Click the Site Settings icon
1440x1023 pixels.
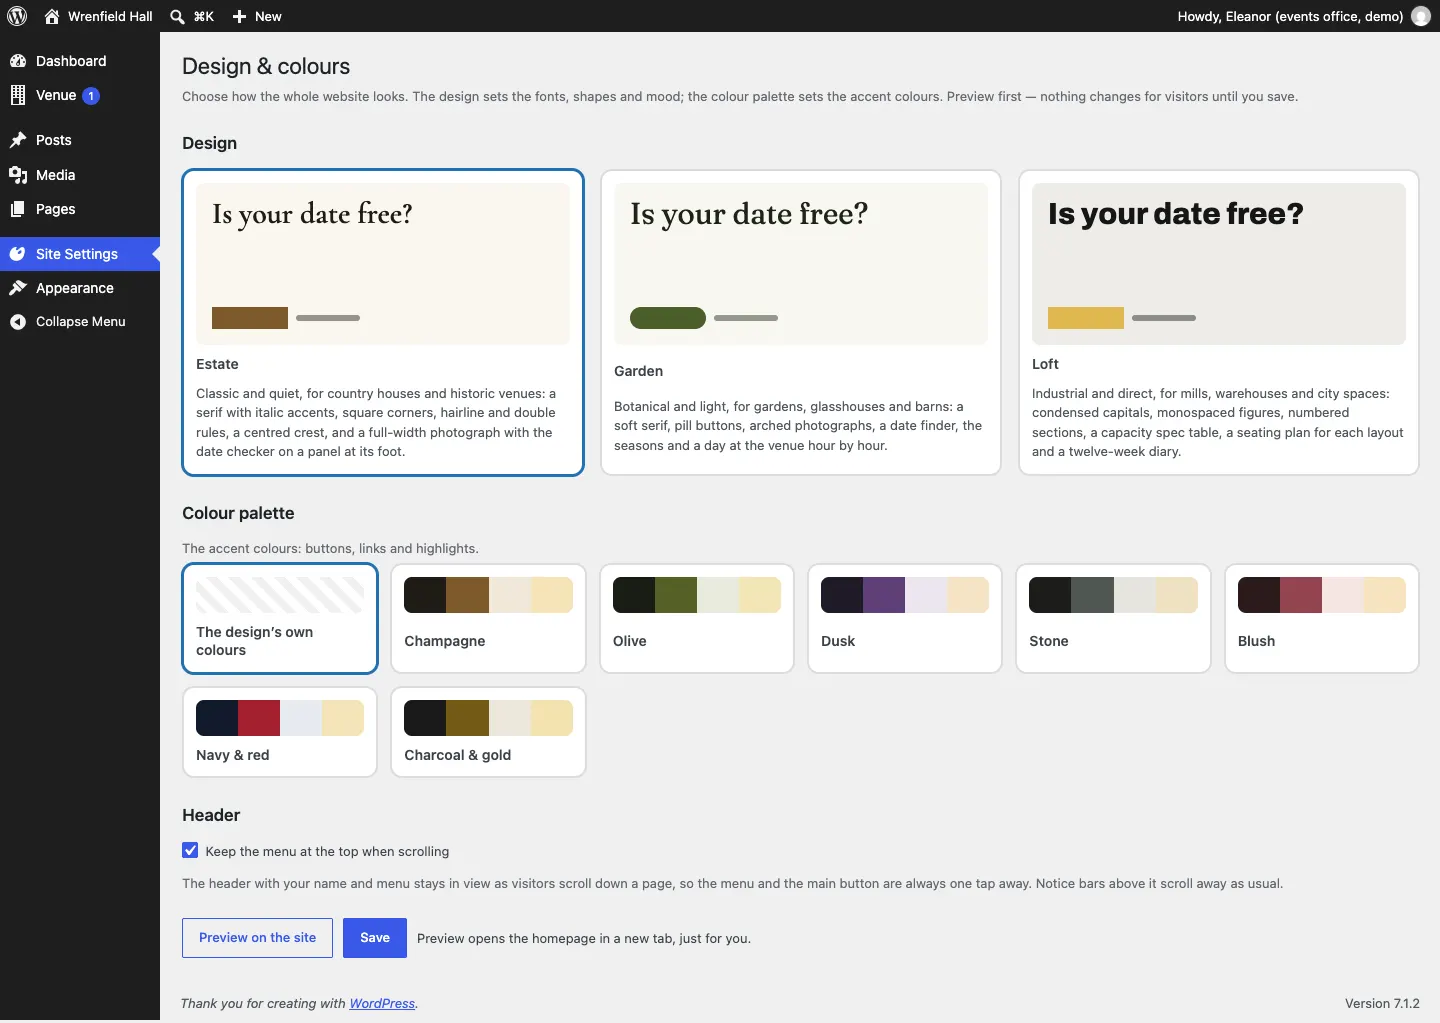click(x=18, y=254)
